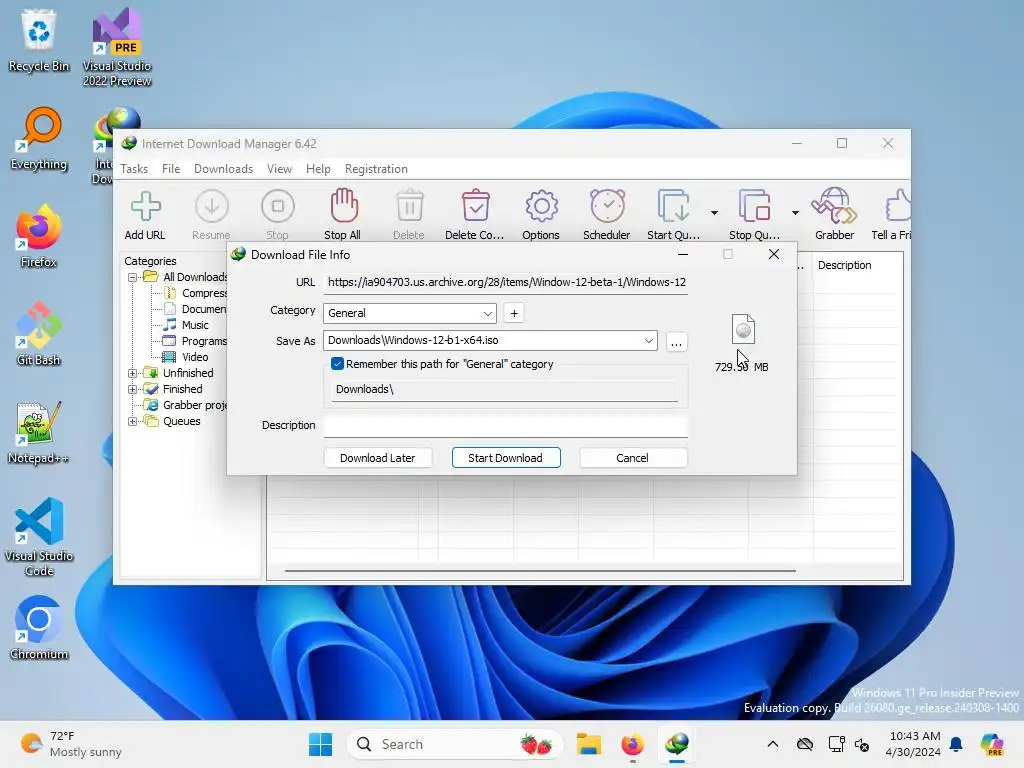Open the Save As path dropdown arrow
Viewport: 1024px width, 768px height.
pyautogui.click(x=648, y=340)
